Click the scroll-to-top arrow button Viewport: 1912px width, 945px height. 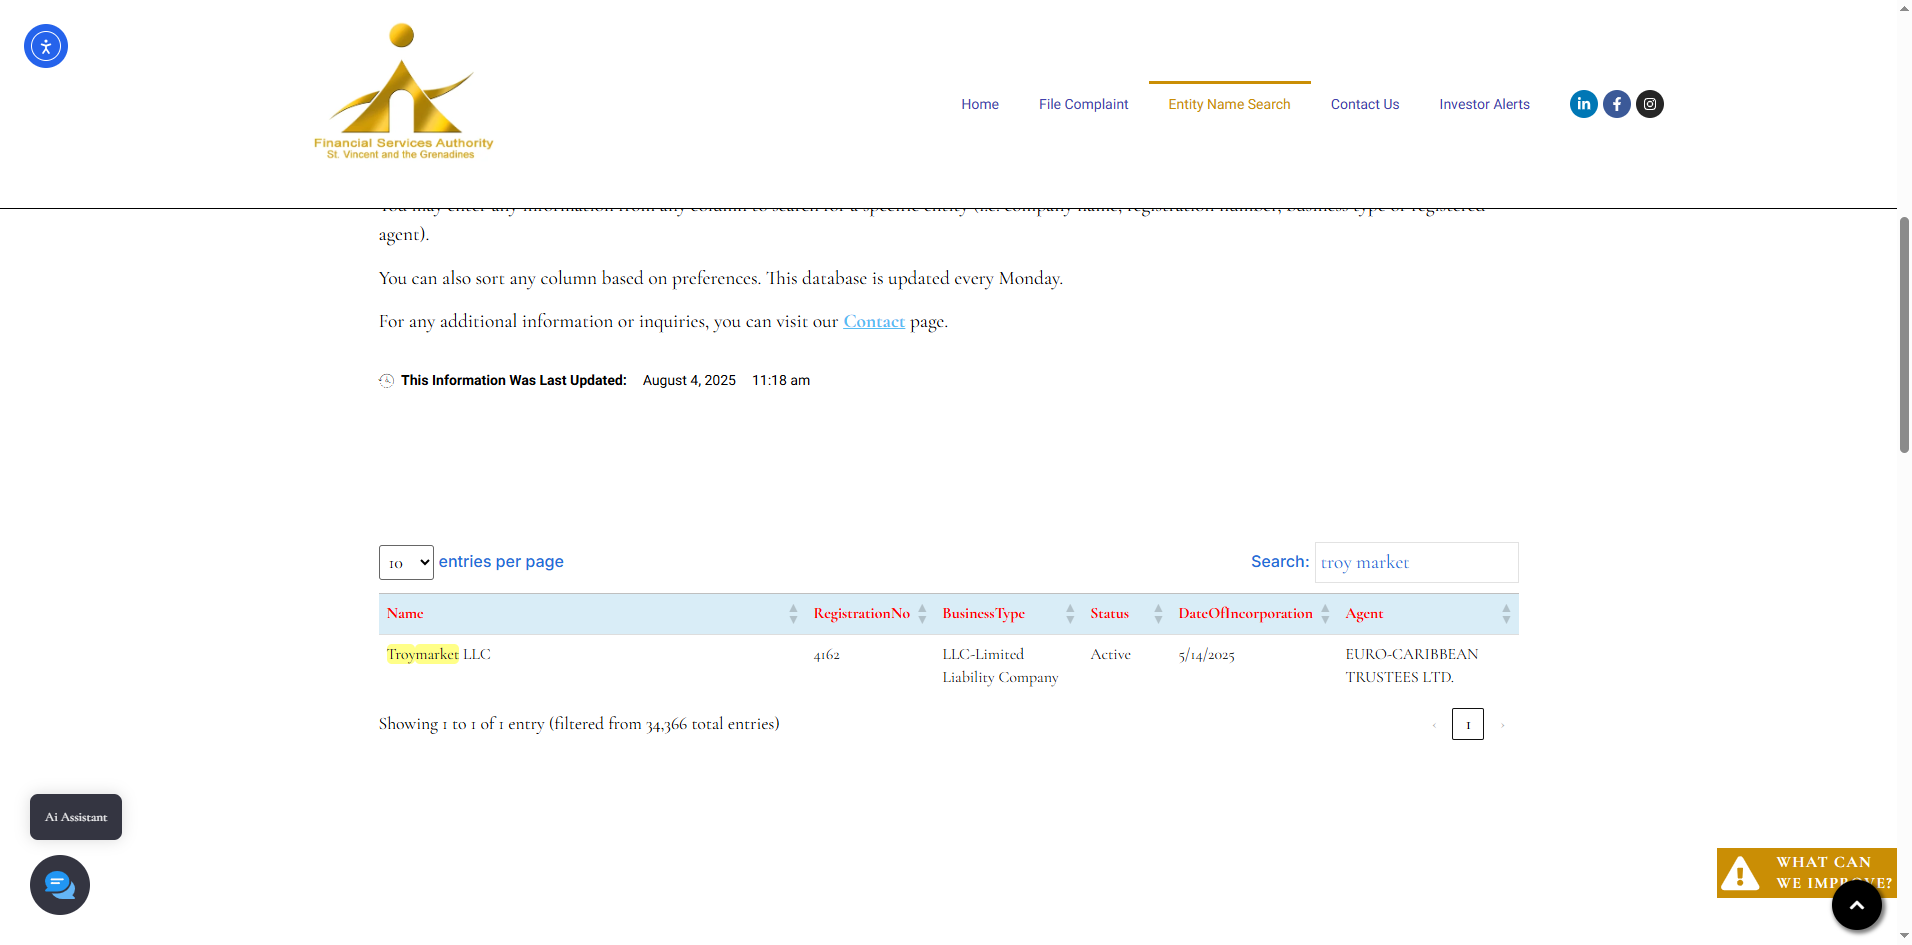1856,905
